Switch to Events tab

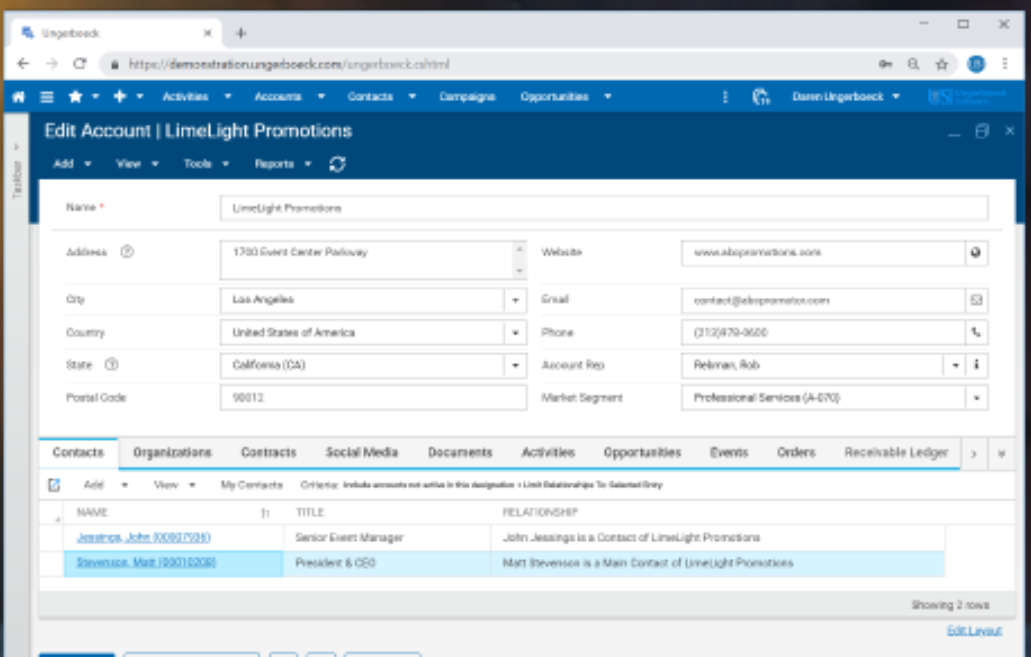pos(729,452)
